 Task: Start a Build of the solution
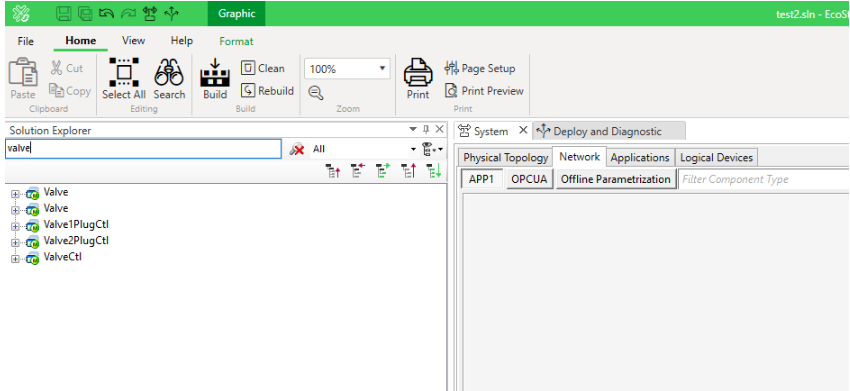(x=215, y=79)
